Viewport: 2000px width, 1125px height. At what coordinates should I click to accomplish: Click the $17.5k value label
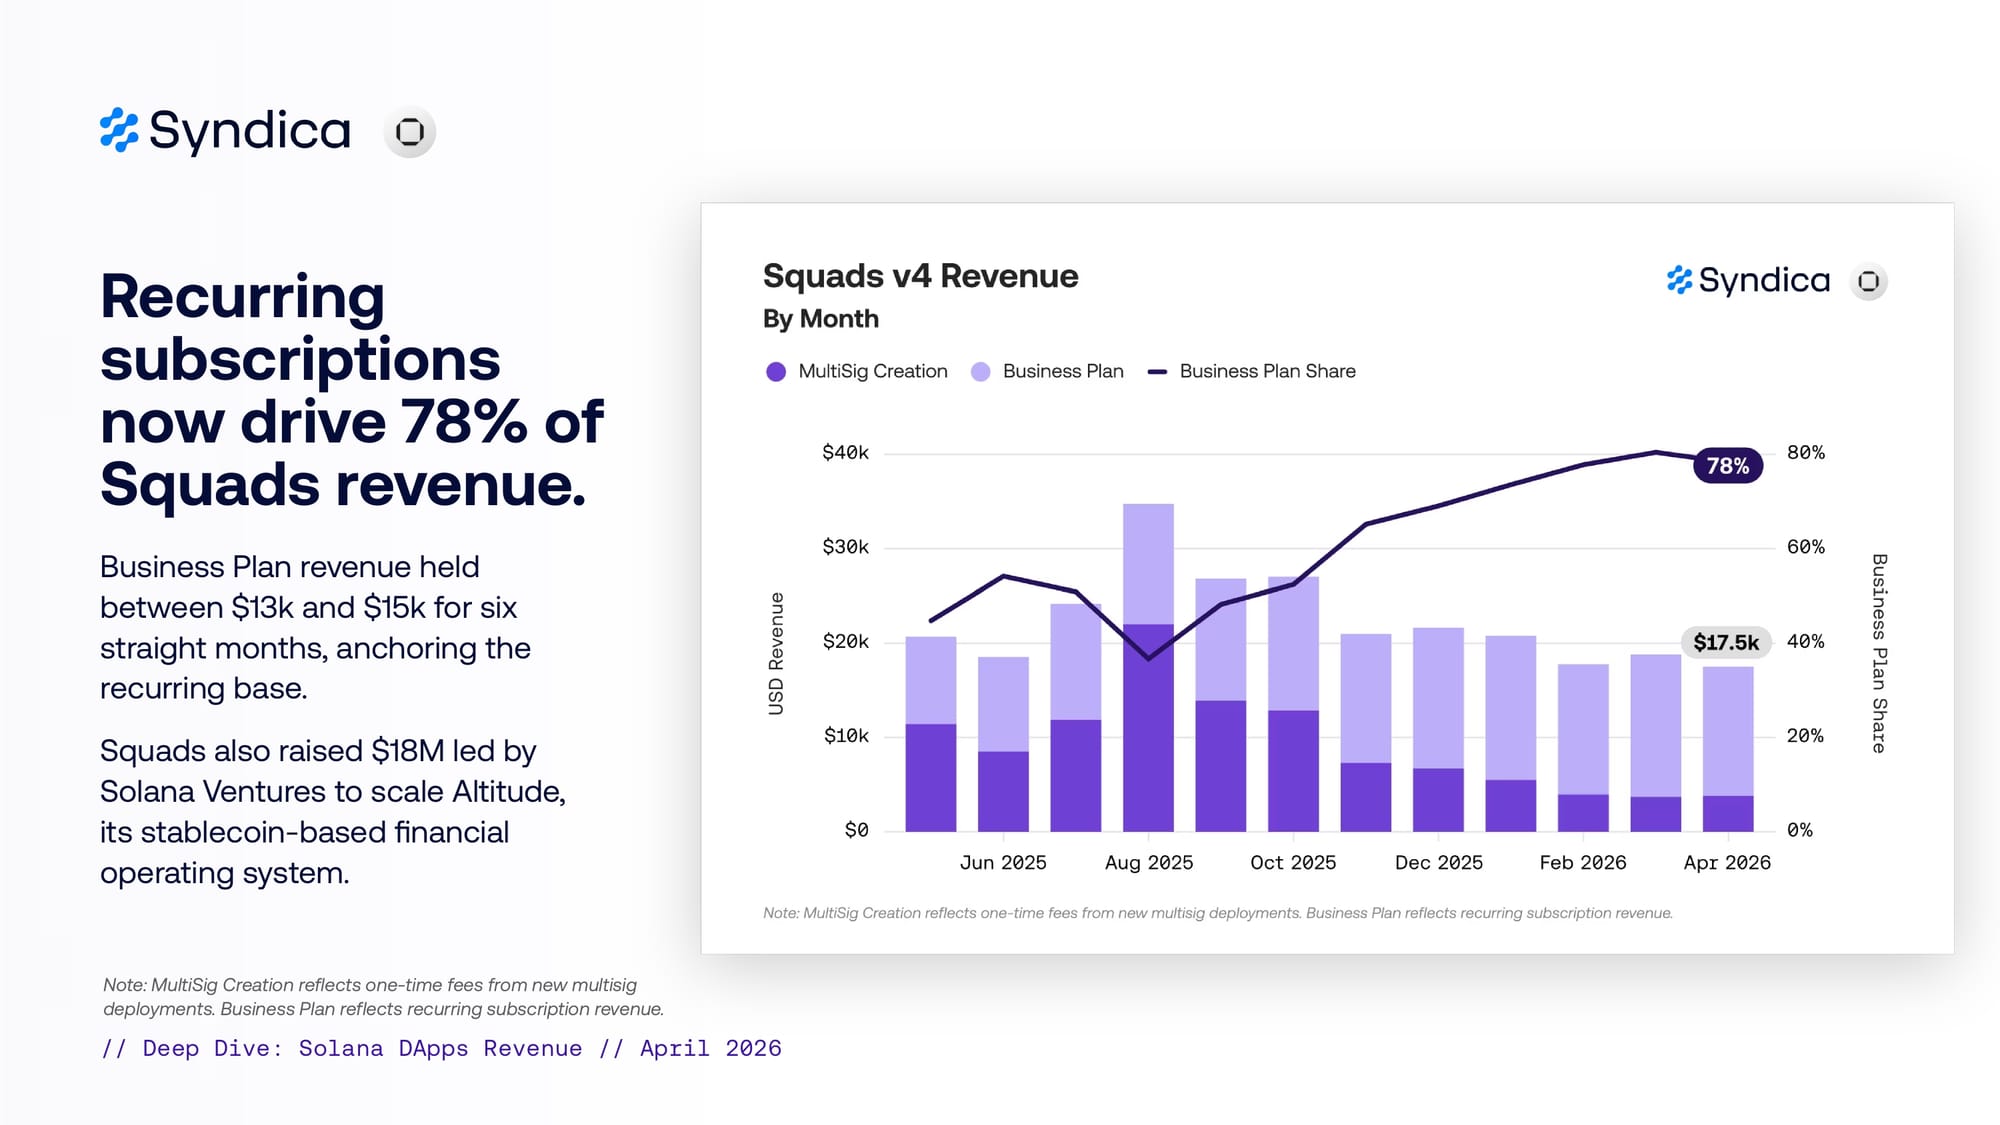[1726, 642]
